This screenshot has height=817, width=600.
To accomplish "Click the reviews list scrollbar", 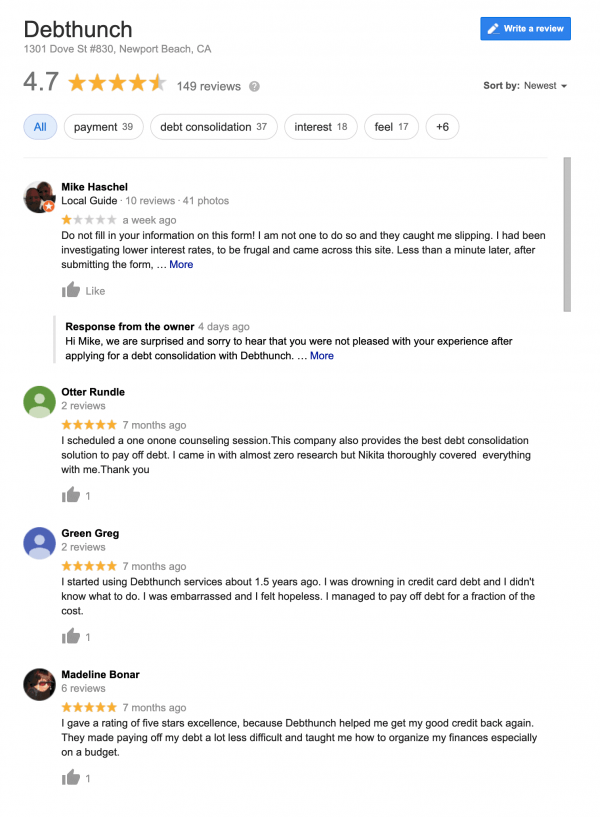I will click(x=567, y=235).
